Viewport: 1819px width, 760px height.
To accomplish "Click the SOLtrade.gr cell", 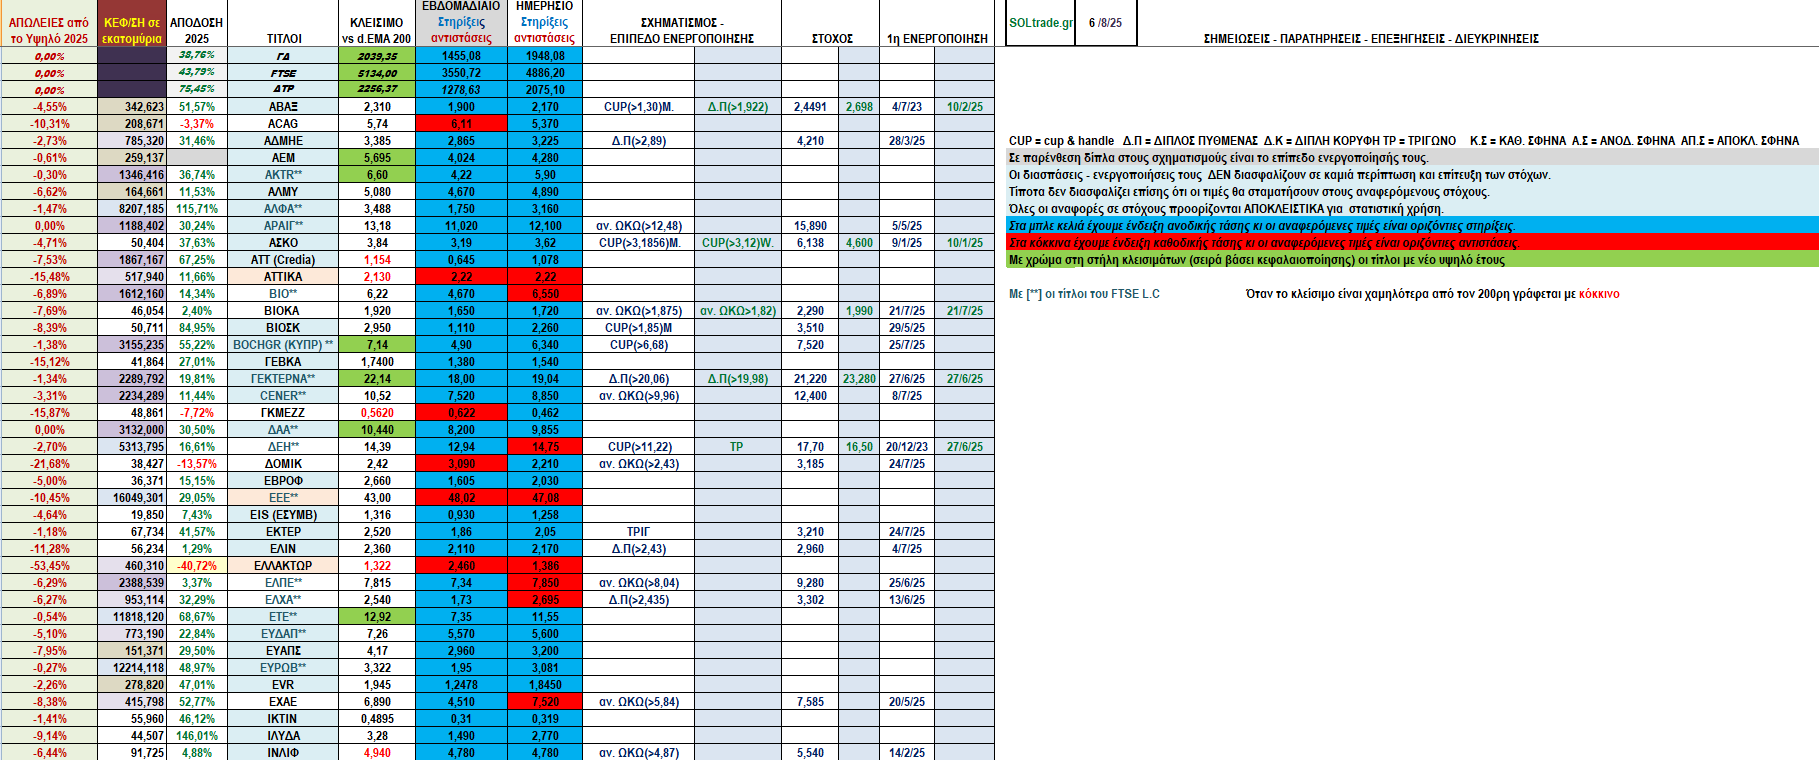I will coord(1041,23).
